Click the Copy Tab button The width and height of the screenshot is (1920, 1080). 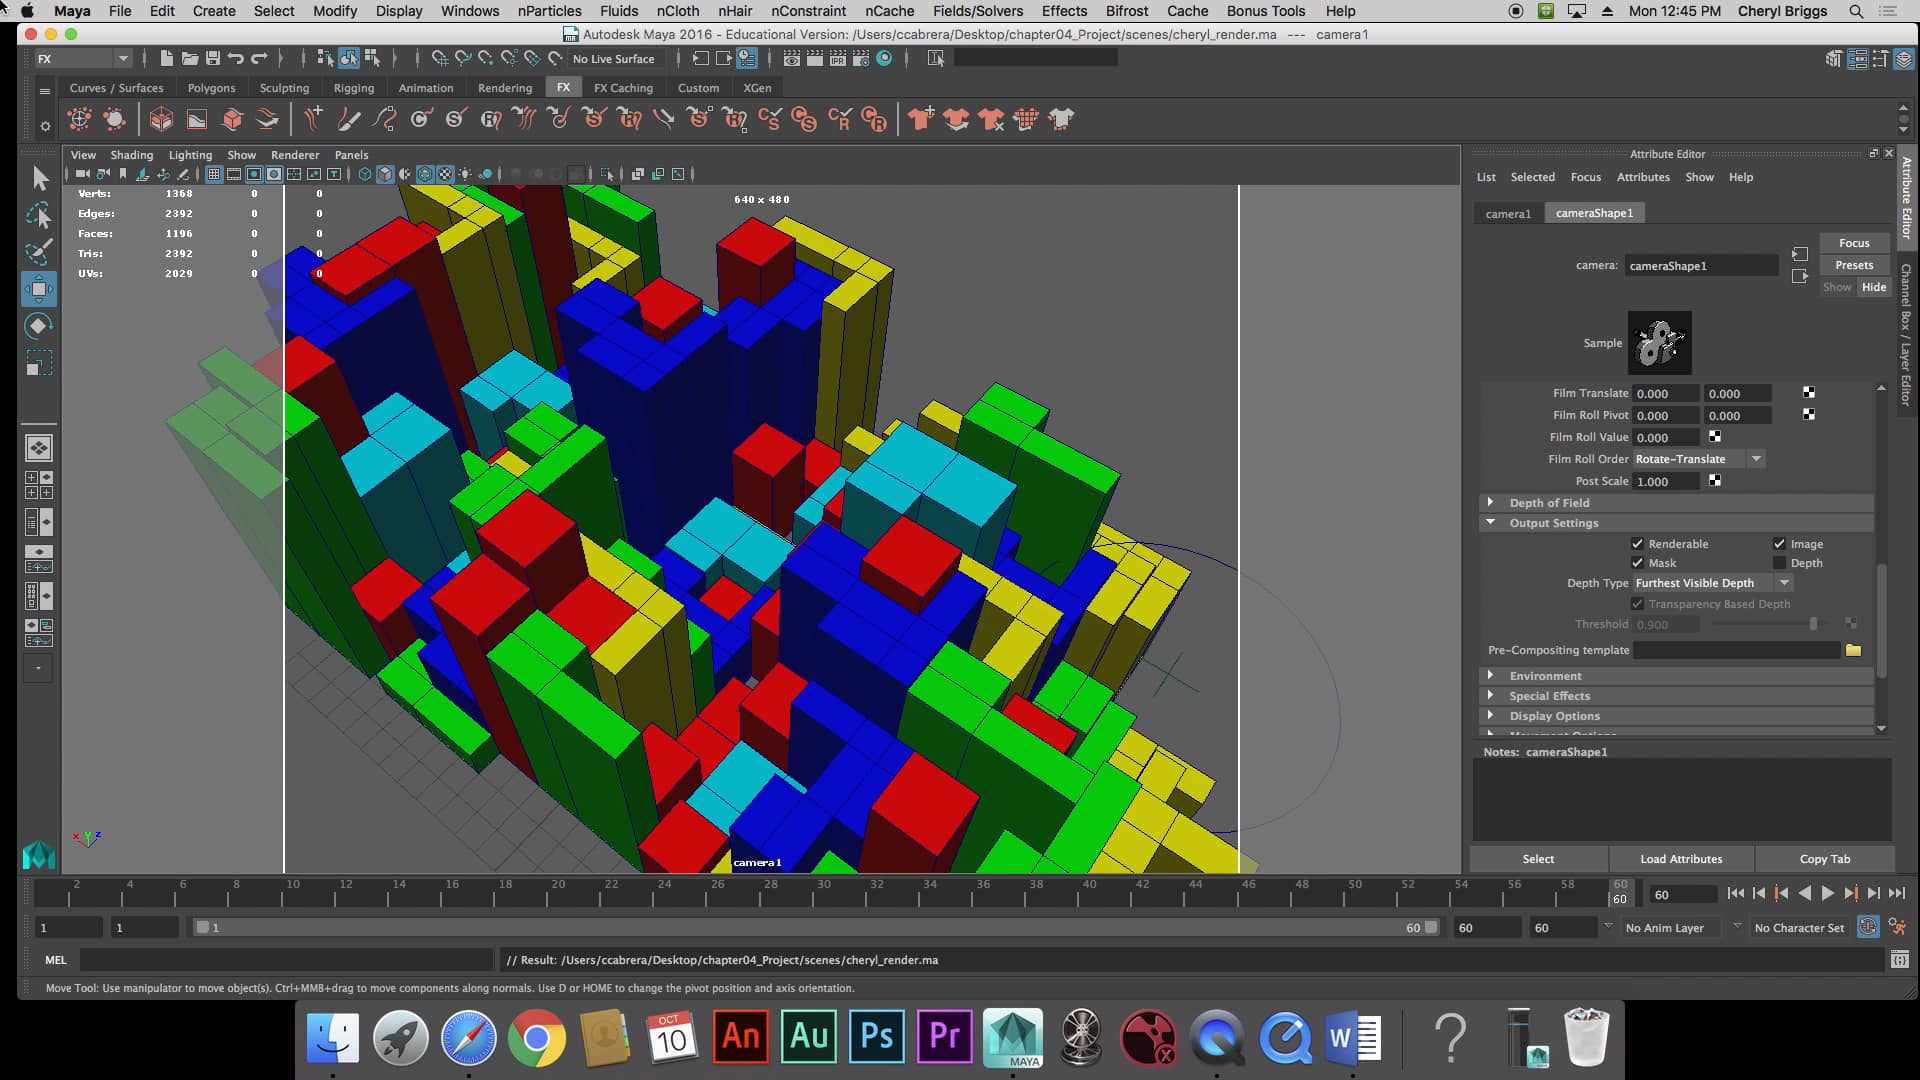1825,858
